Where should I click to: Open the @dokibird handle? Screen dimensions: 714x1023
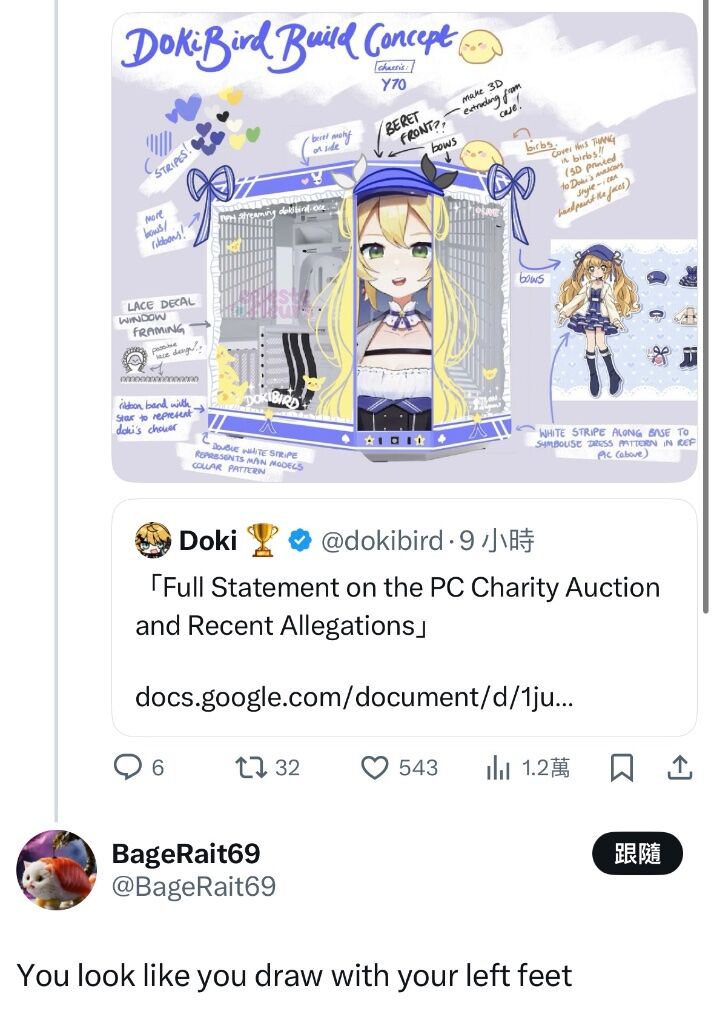click(x=382, y=540)
